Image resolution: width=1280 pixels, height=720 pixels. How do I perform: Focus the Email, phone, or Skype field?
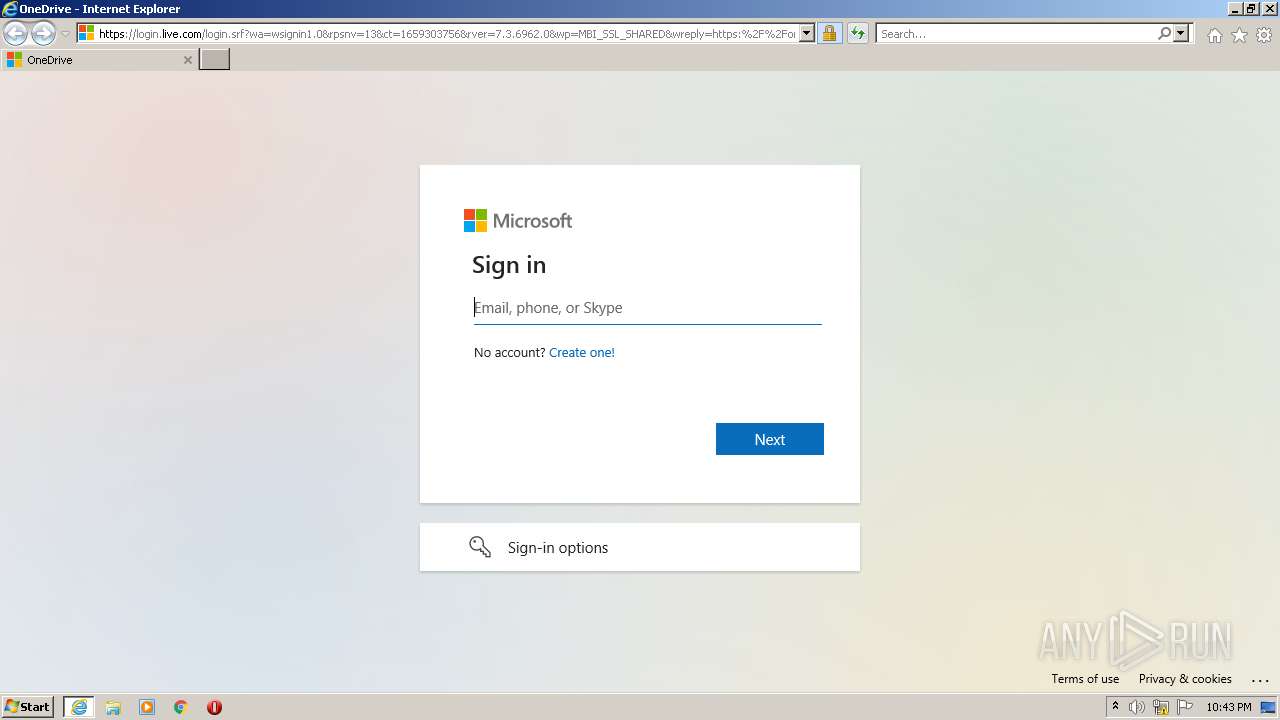[647, 308]
